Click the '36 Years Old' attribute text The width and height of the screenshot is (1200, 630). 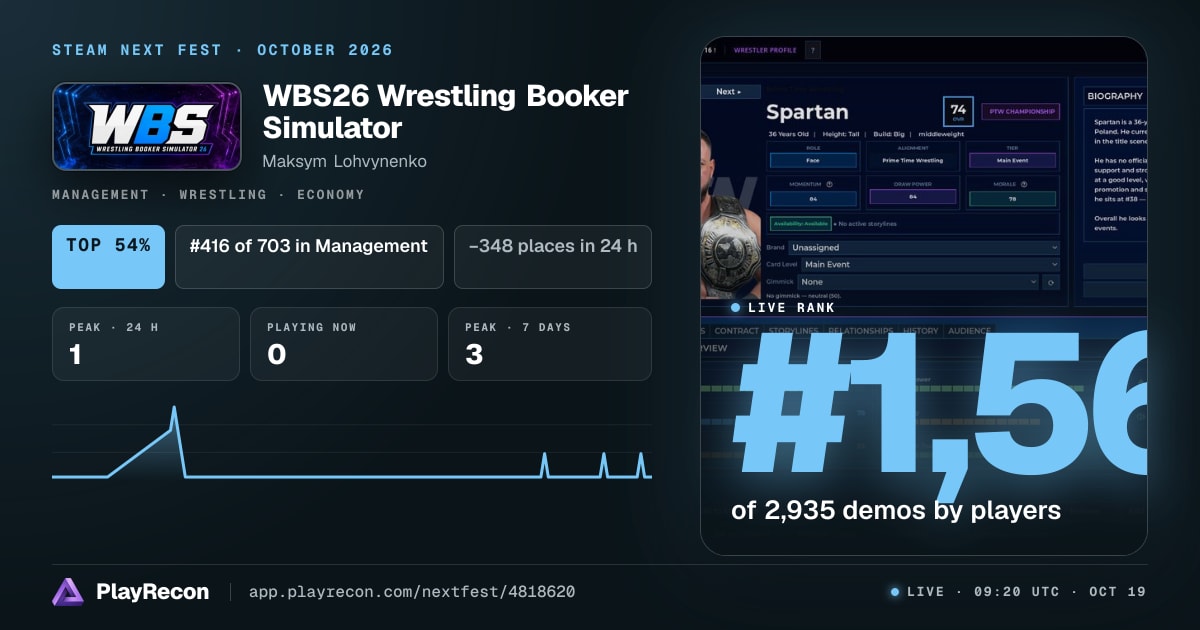tap(788, 134)
